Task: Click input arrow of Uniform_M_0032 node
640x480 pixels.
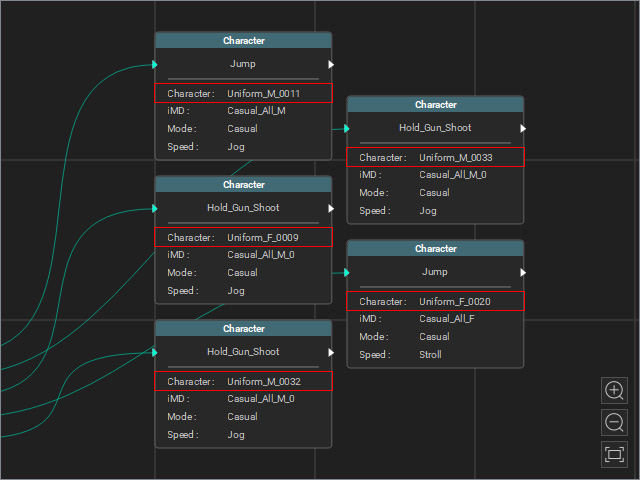Action: (x=155, y=352)
